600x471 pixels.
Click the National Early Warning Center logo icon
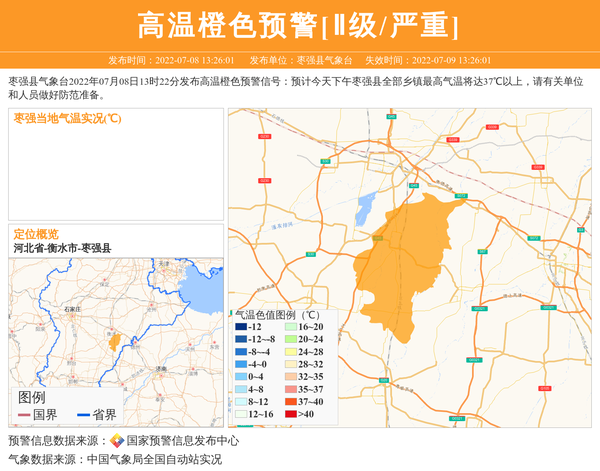click(117, 441)
